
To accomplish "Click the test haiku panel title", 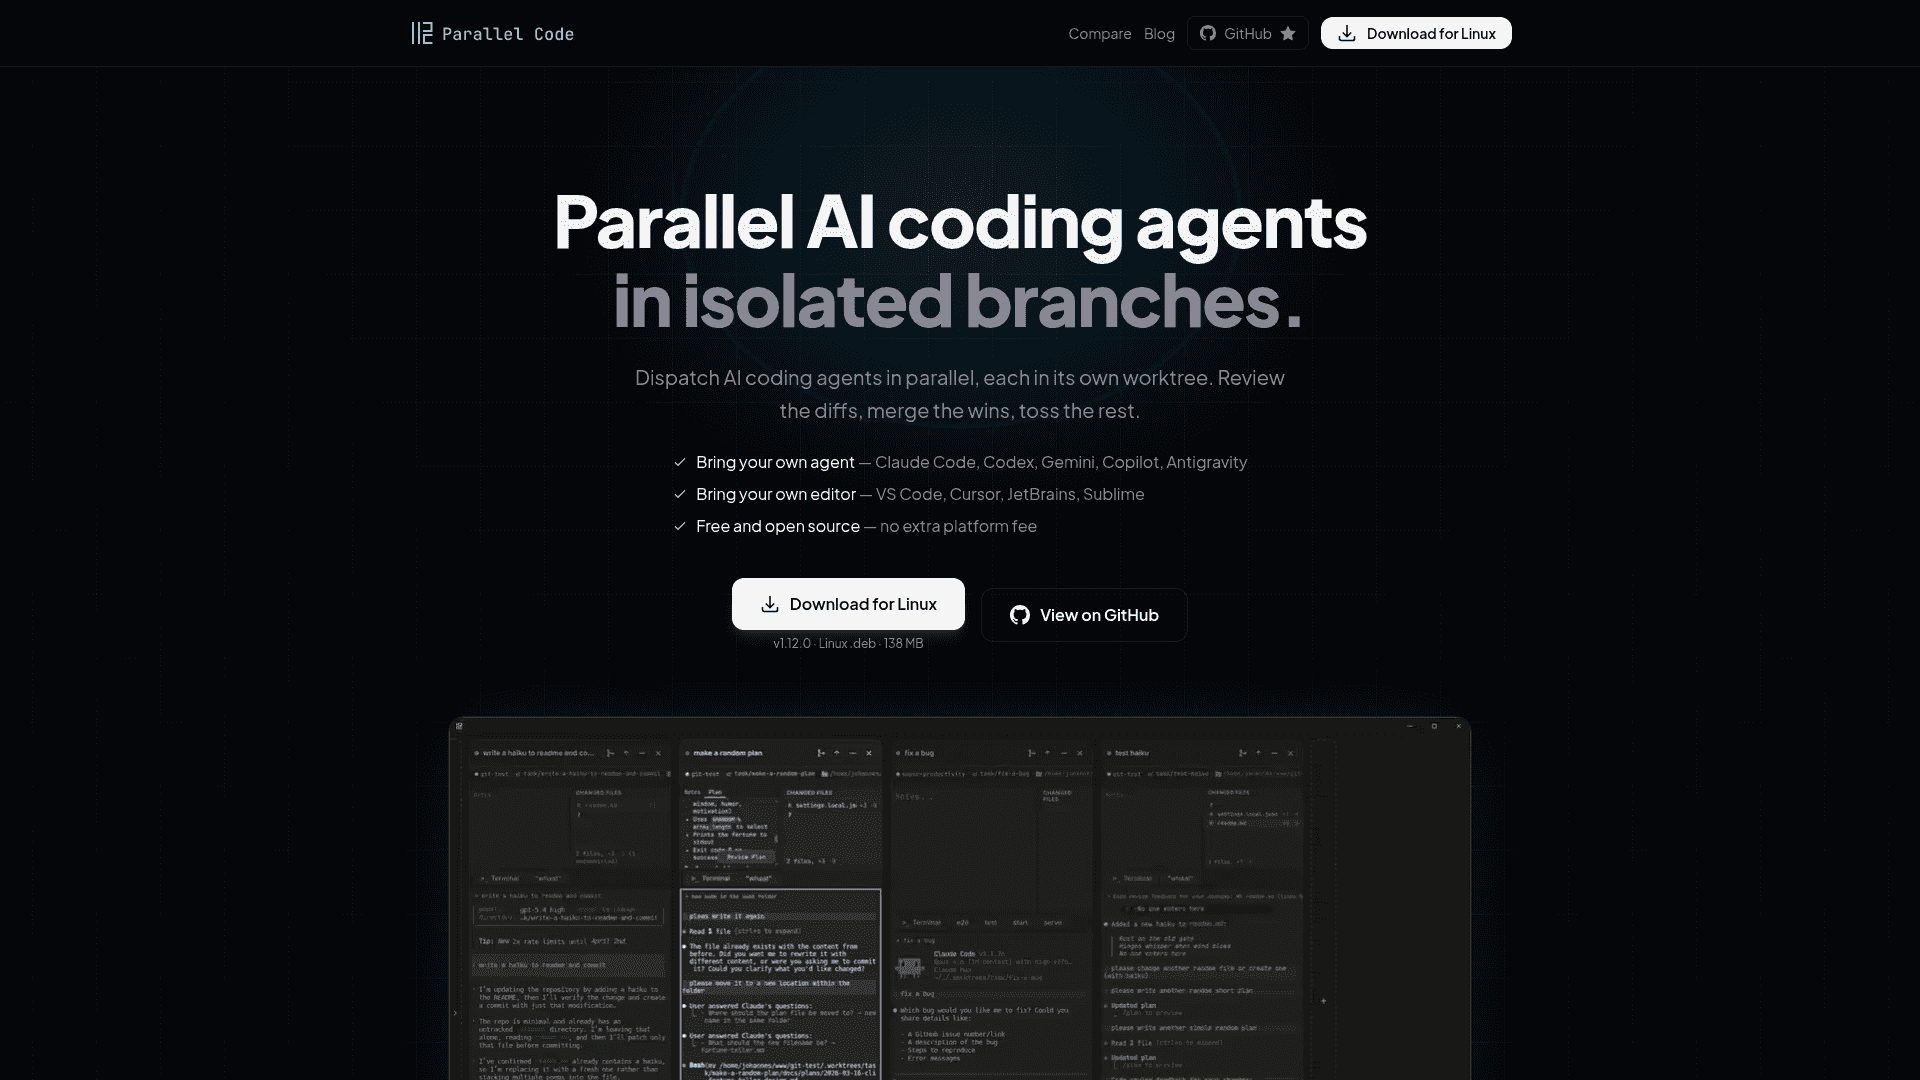I will point(1132,753).
